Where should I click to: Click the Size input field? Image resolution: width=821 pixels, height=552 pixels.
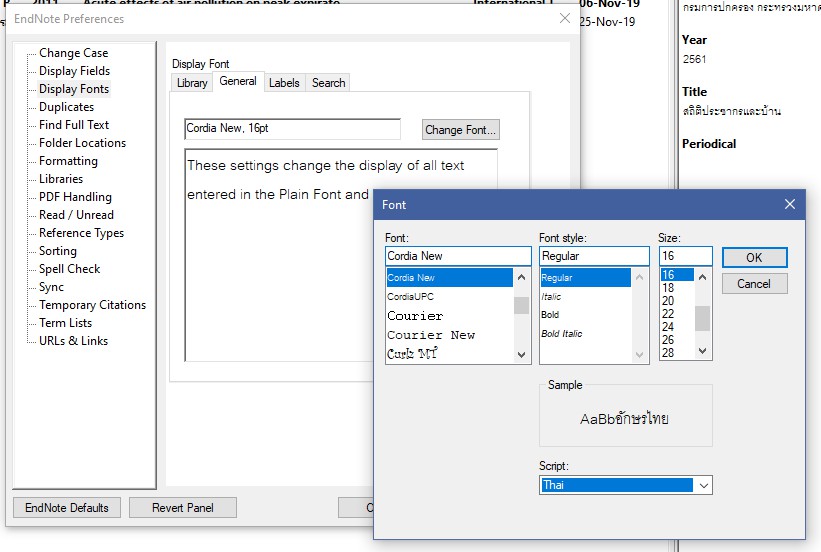click(685, 256)
